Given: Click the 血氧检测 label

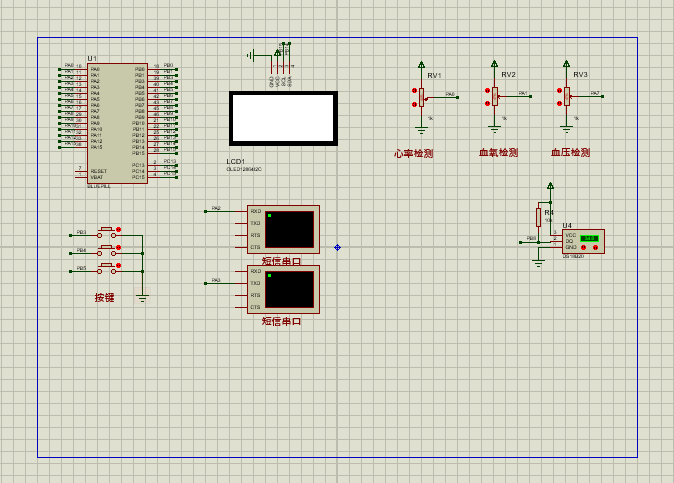Looking at the screenshot, I should pyautogui.click(x=499, y=153).
